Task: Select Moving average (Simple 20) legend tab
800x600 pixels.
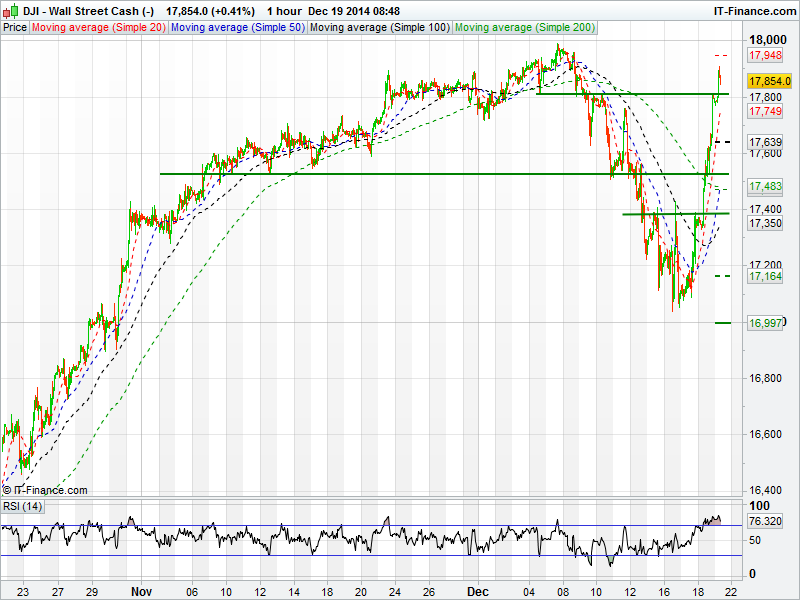Action: pos(99,27)
